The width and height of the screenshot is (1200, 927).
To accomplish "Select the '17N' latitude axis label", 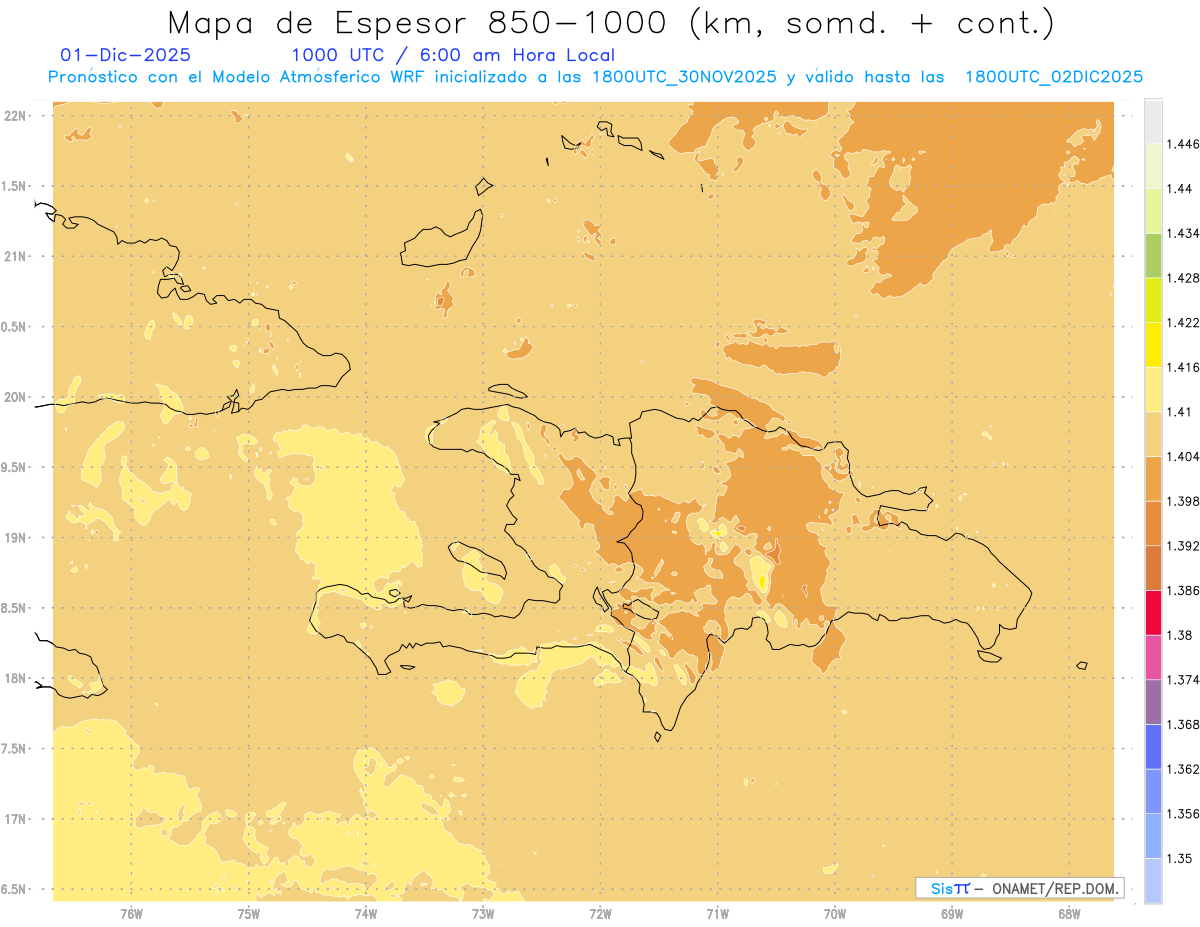I will (16, 819).
